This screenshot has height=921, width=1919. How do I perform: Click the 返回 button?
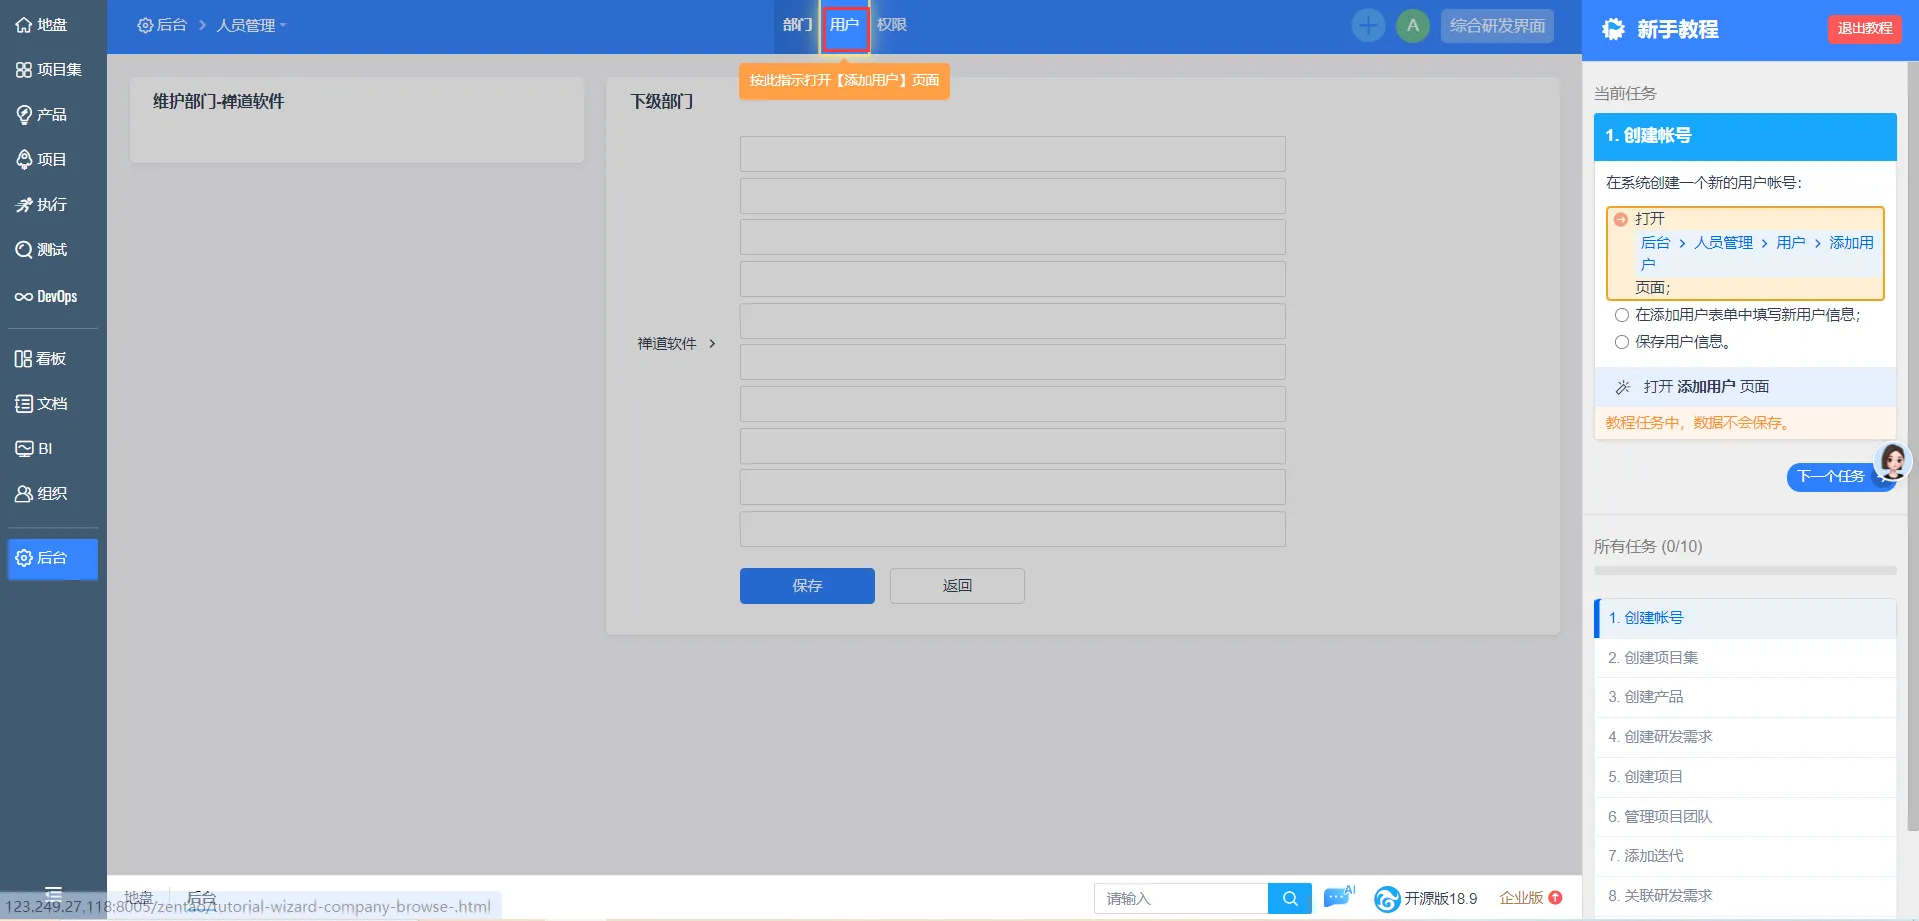(957, 586)
